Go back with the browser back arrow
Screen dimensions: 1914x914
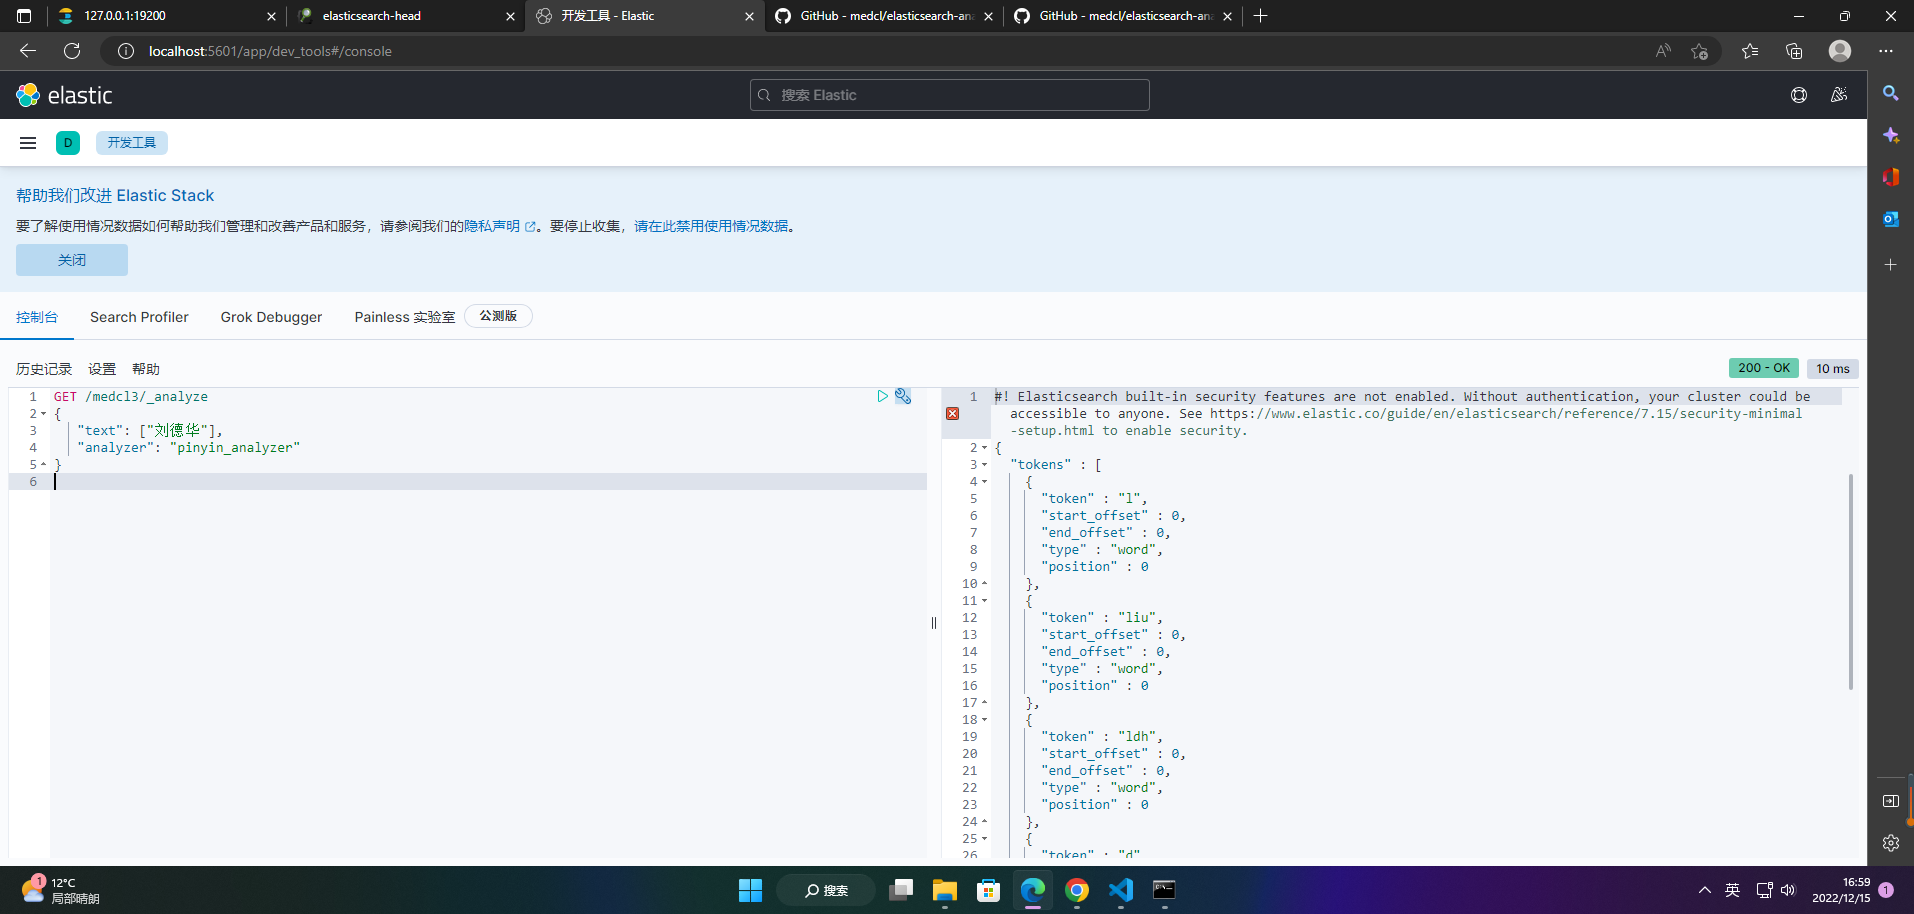click(28, 51)
